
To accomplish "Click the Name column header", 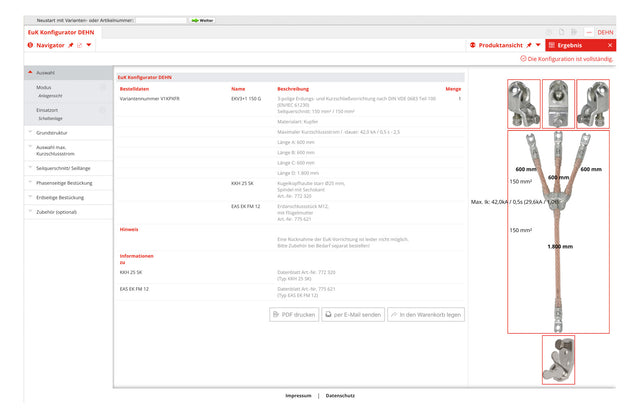I will (x=238, y=89).
